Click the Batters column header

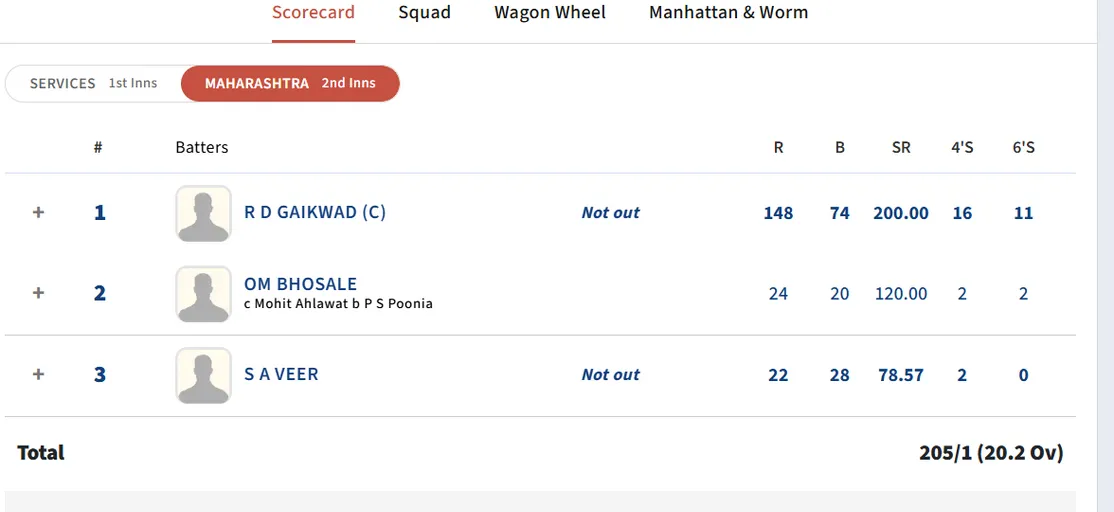tap(202, 148)
